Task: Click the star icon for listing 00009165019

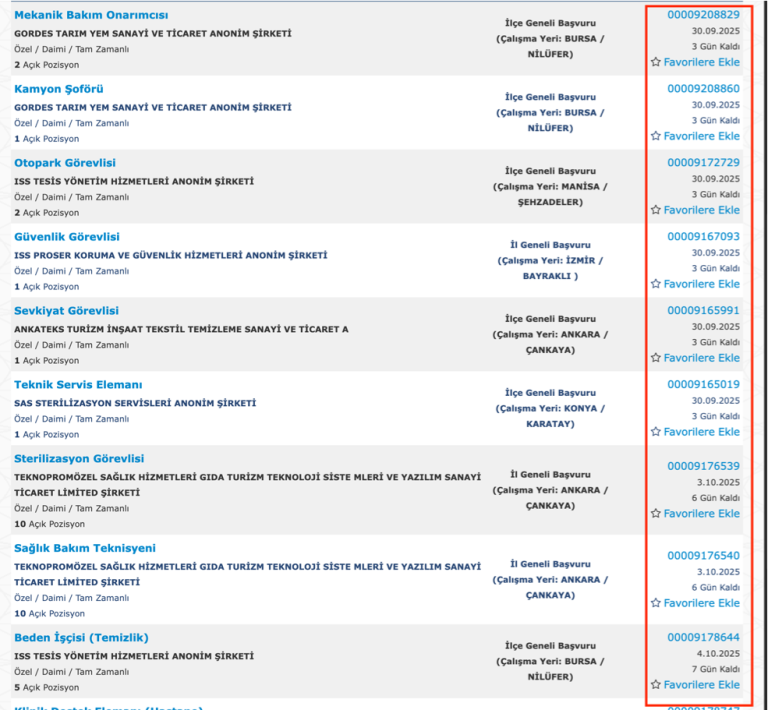Action: [656, 431]
